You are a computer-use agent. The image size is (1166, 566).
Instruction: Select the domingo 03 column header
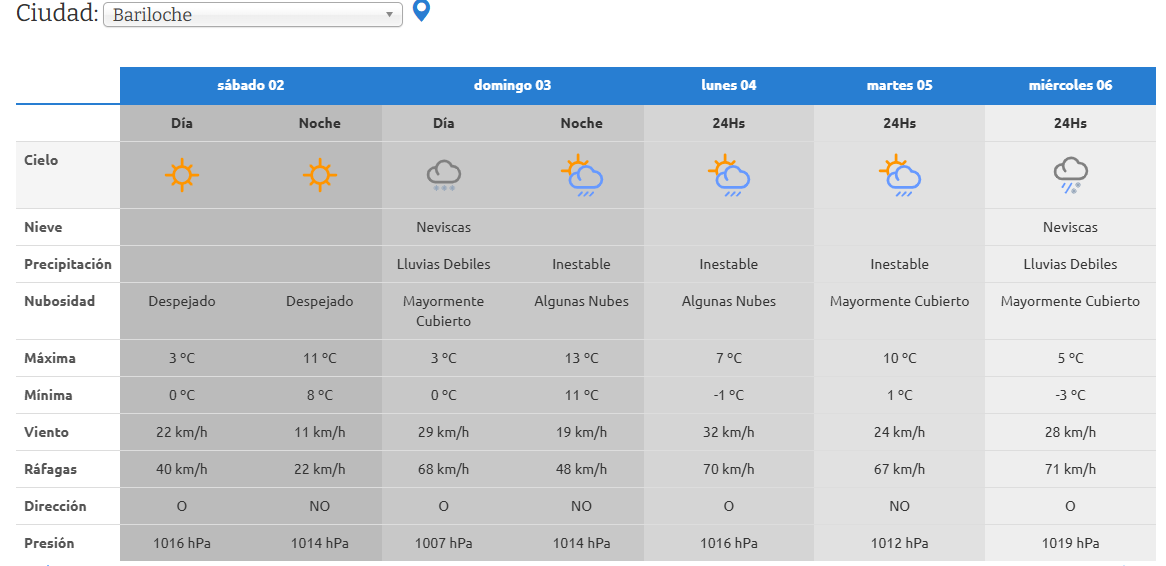click(512, 85)
